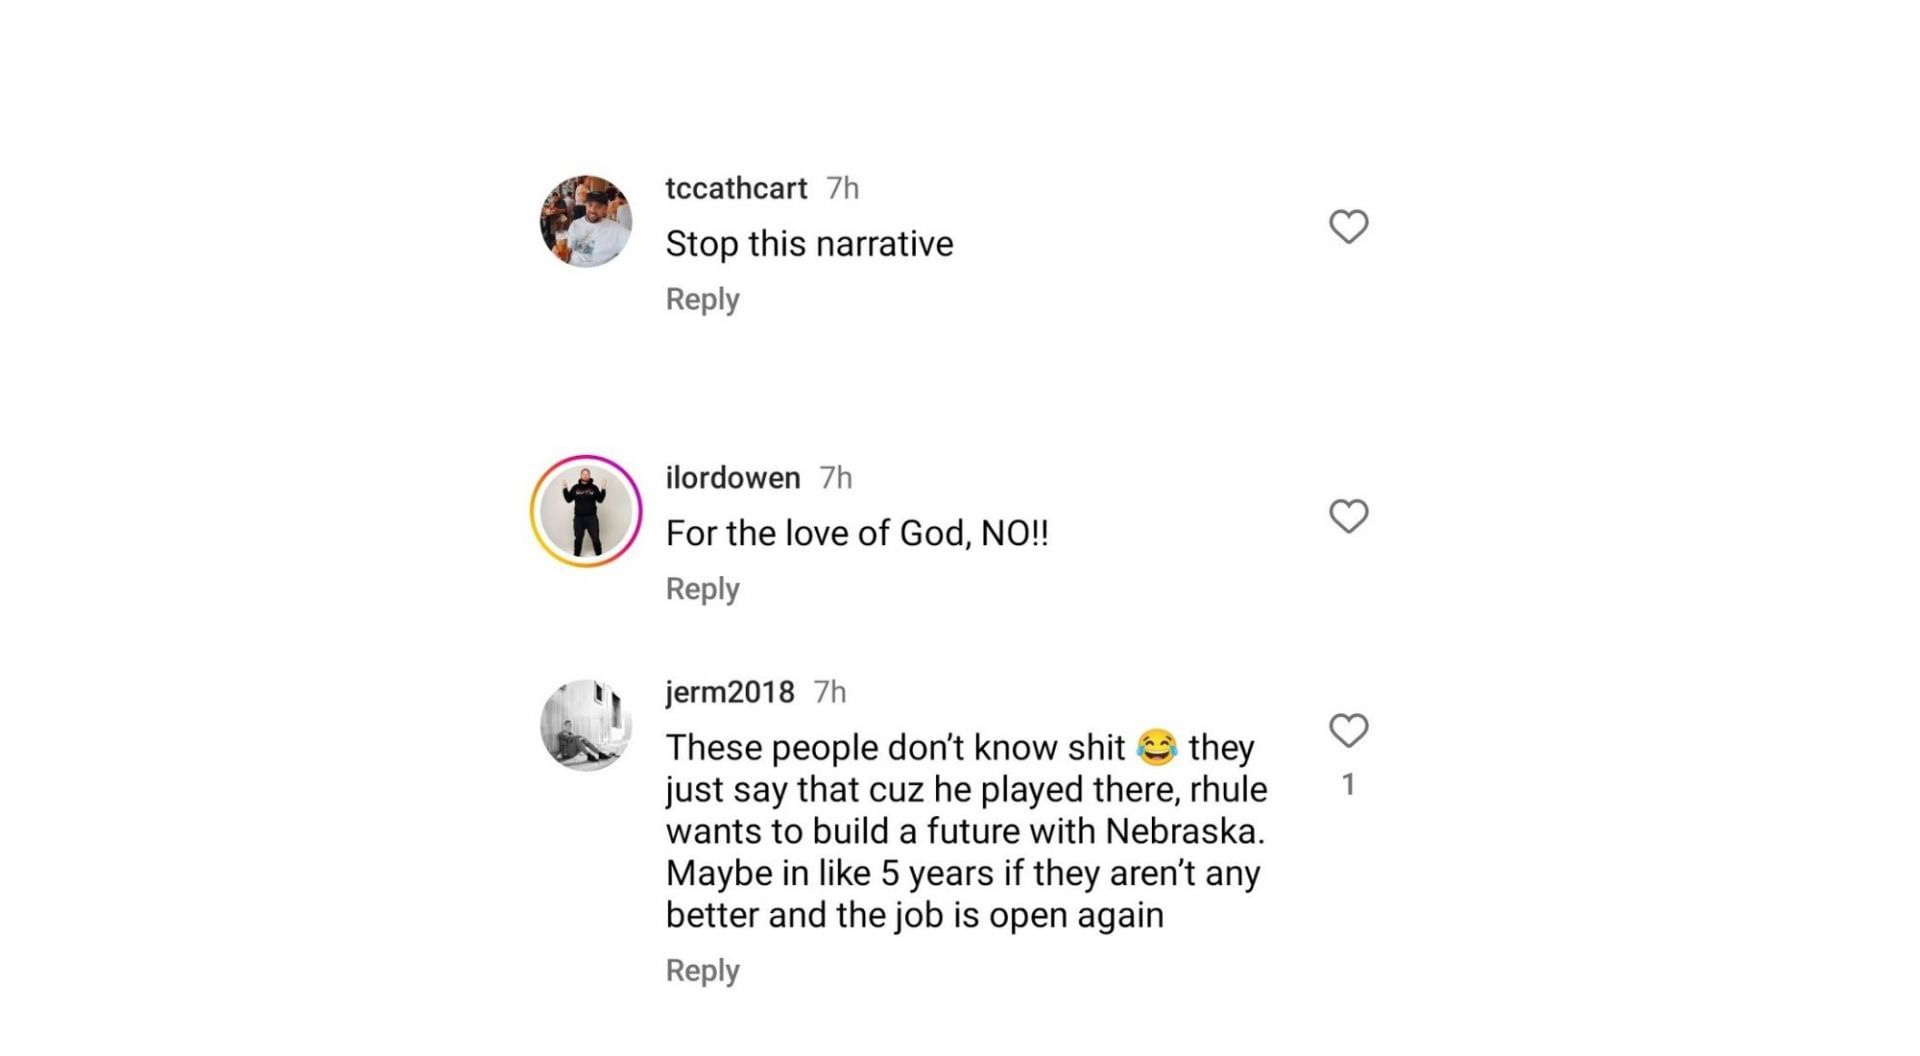
Task: Click the 7h timestamp beside jerm2018
Action: 830,692
